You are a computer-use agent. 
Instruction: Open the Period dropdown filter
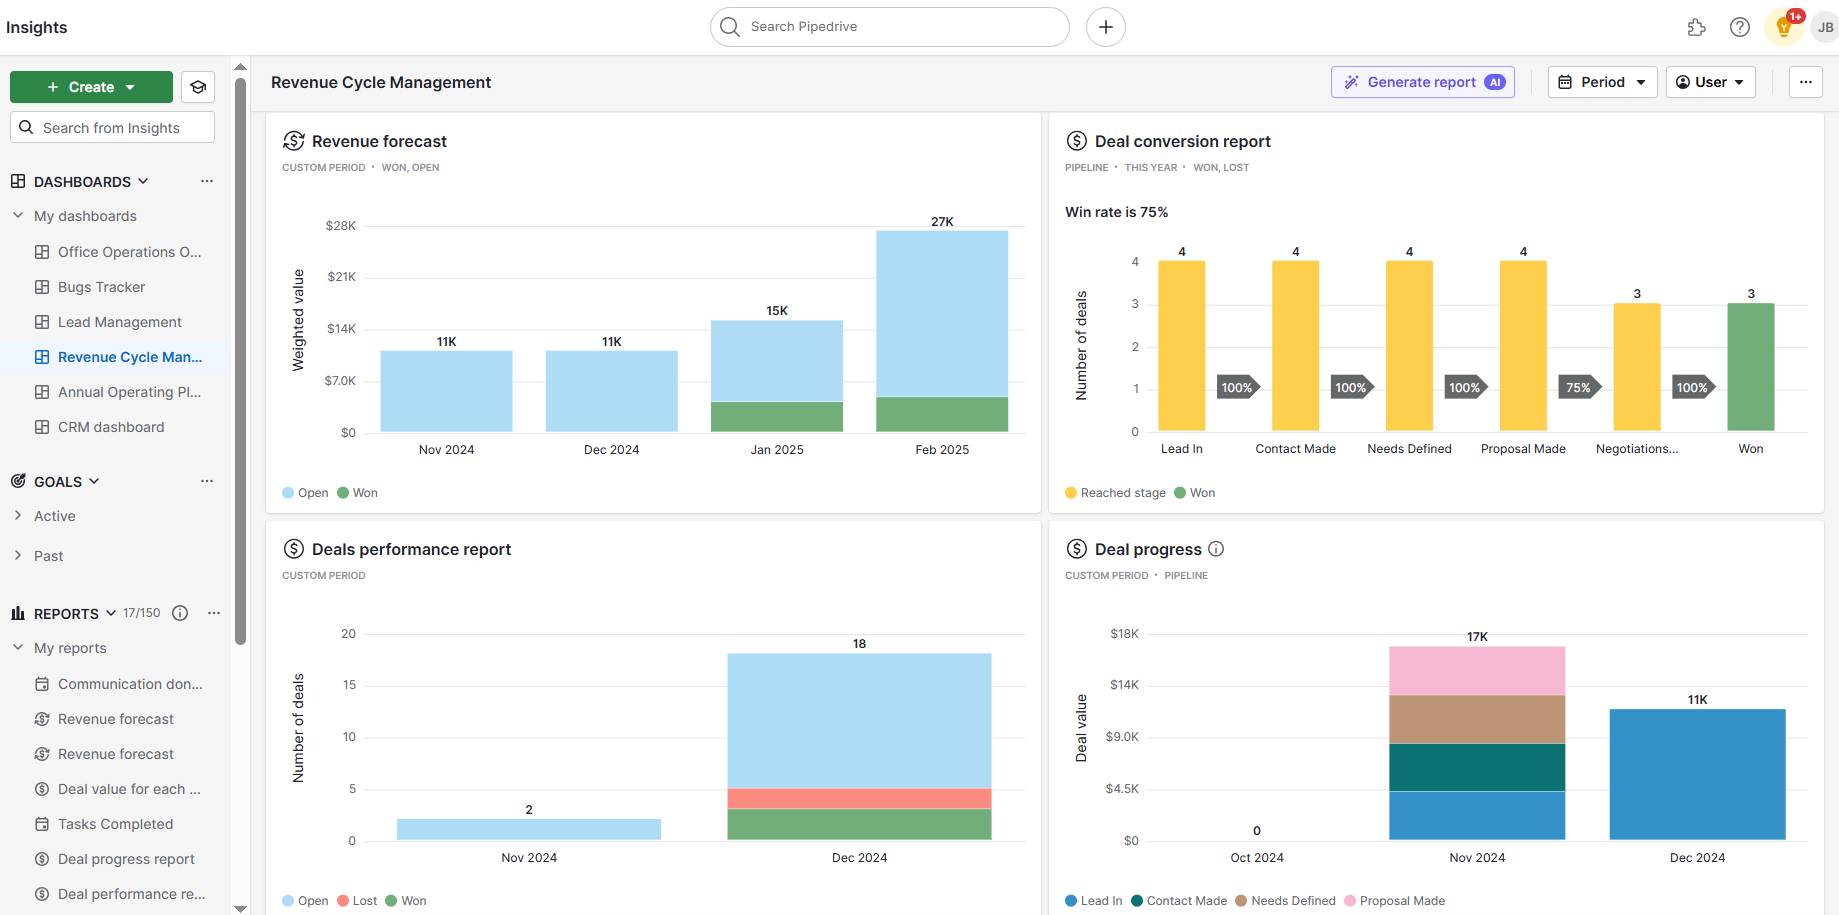coord(1602,82)
